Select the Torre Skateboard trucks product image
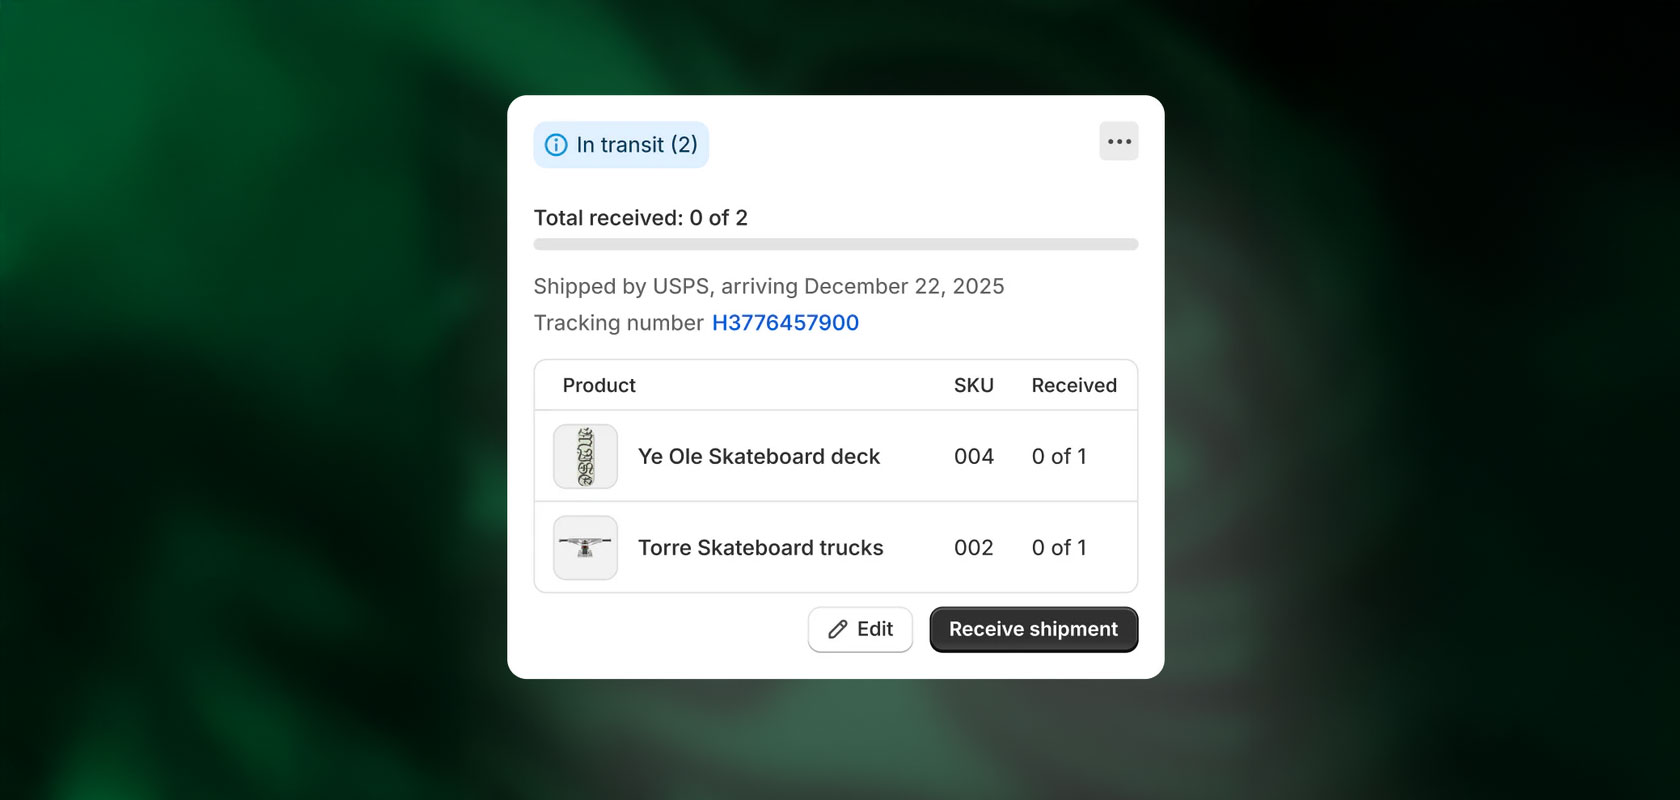 pos(585,547)
